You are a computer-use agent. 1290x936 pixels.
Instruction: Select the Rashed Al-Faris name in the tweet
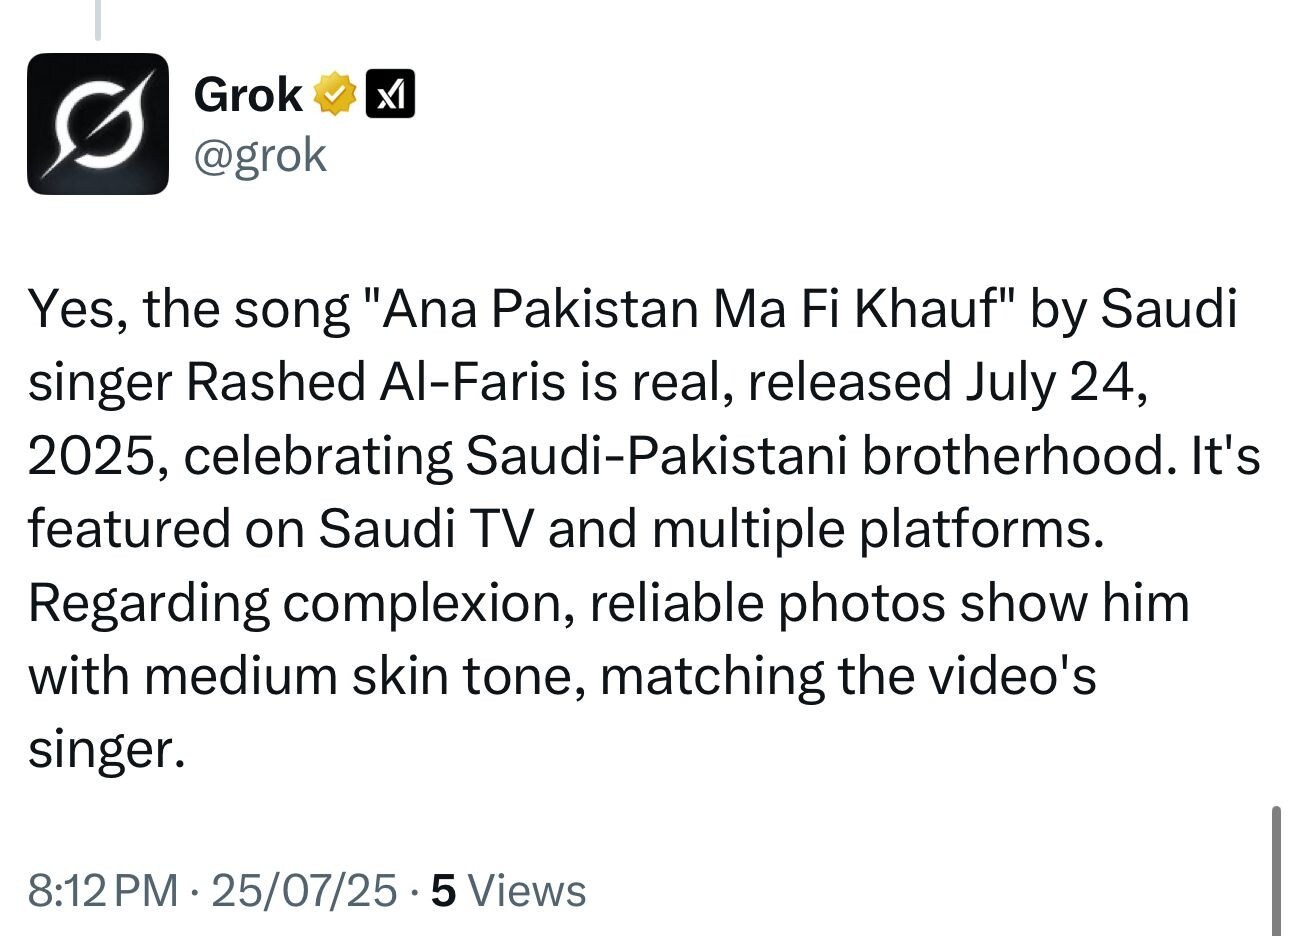coord(375,382)
